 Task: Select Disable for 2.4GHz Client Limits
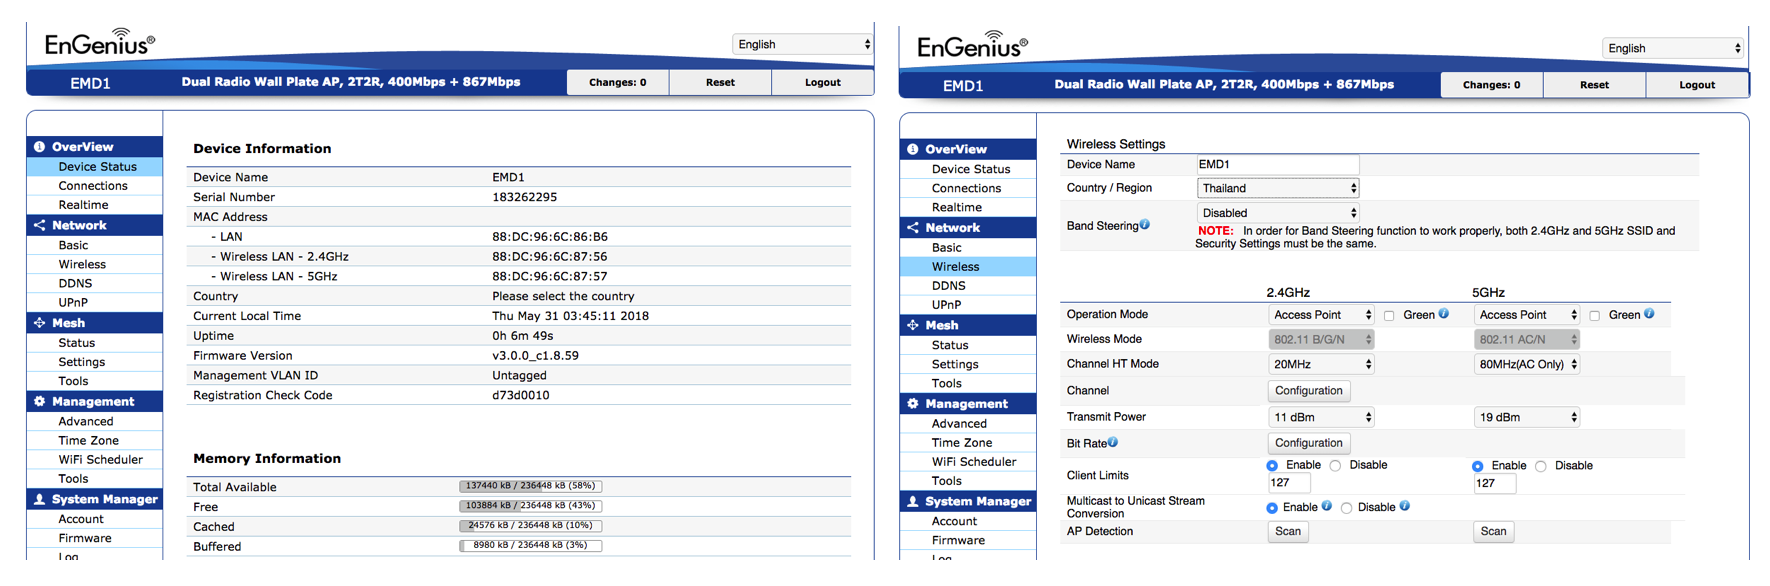(x=1336, y=466)
